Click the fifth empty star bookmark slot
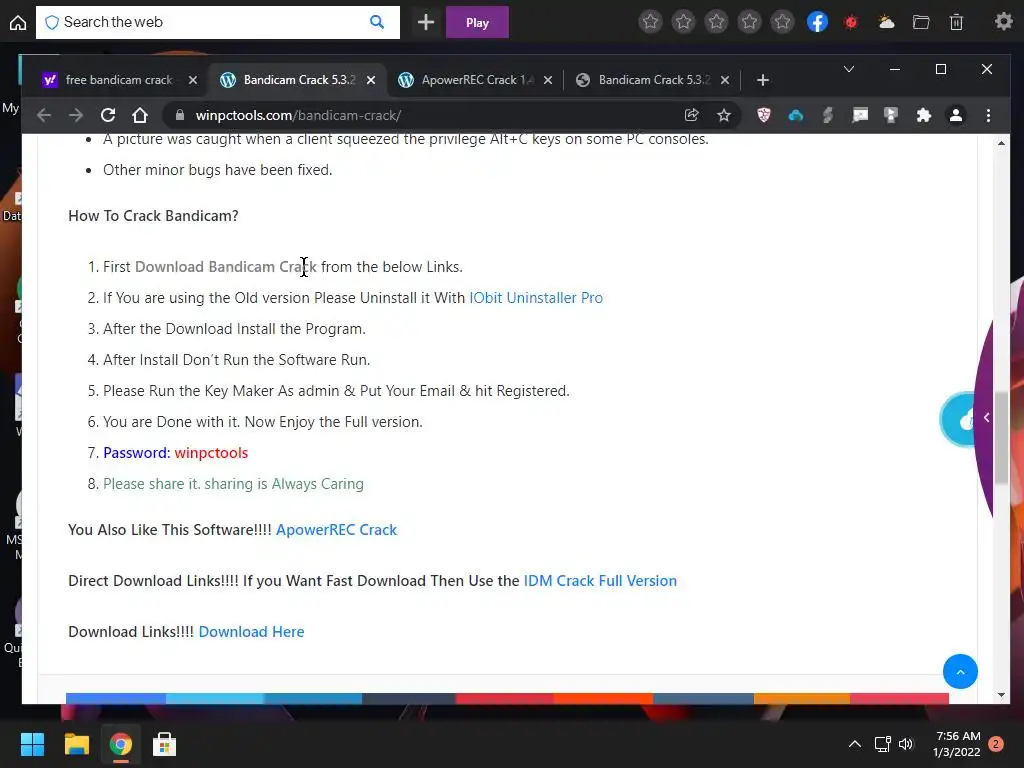 [x=782, y=22]
